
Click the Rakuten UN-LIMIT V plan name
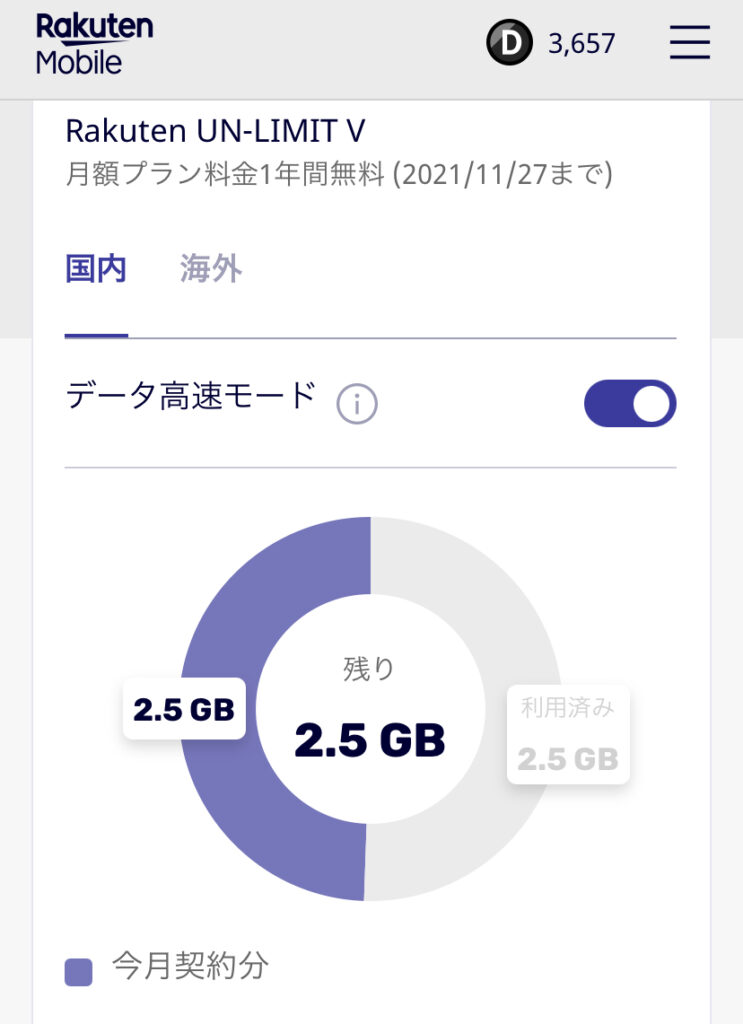[216, 131]
